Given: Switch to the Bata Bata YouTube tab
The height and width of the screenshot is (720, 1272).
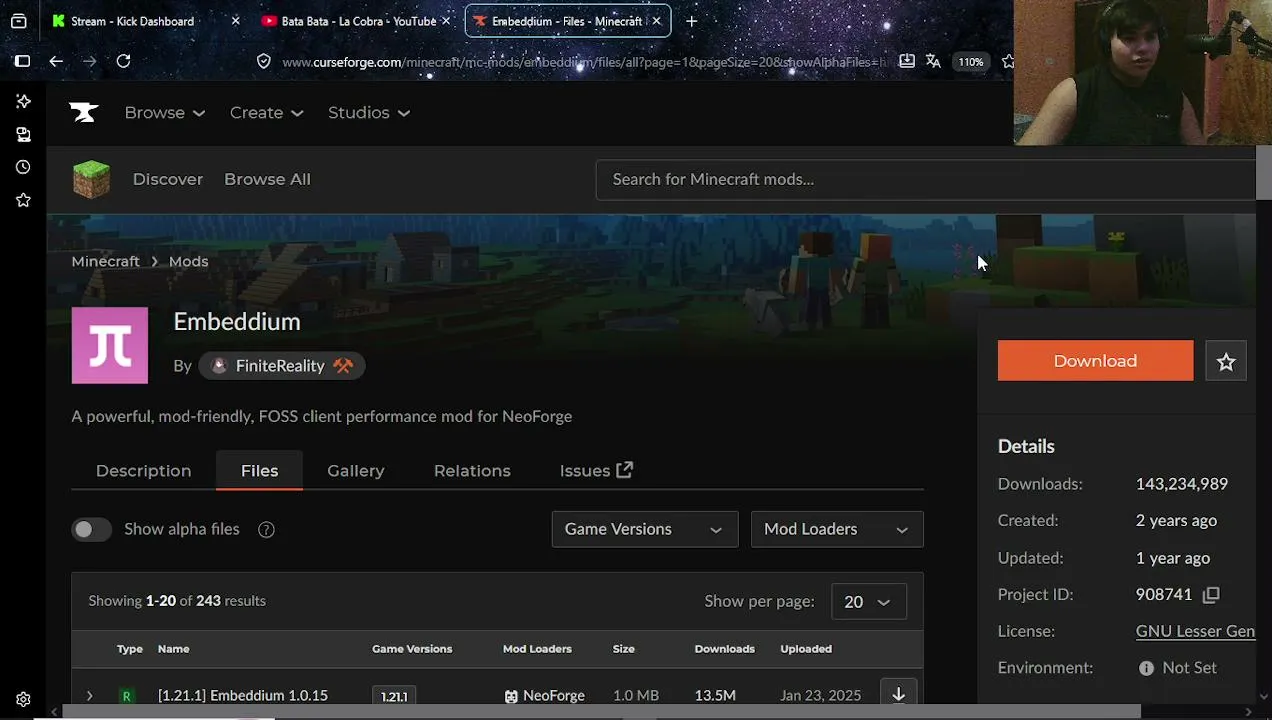Looking at the screenshot, I should pyautogui.click(x=358, y=21).
